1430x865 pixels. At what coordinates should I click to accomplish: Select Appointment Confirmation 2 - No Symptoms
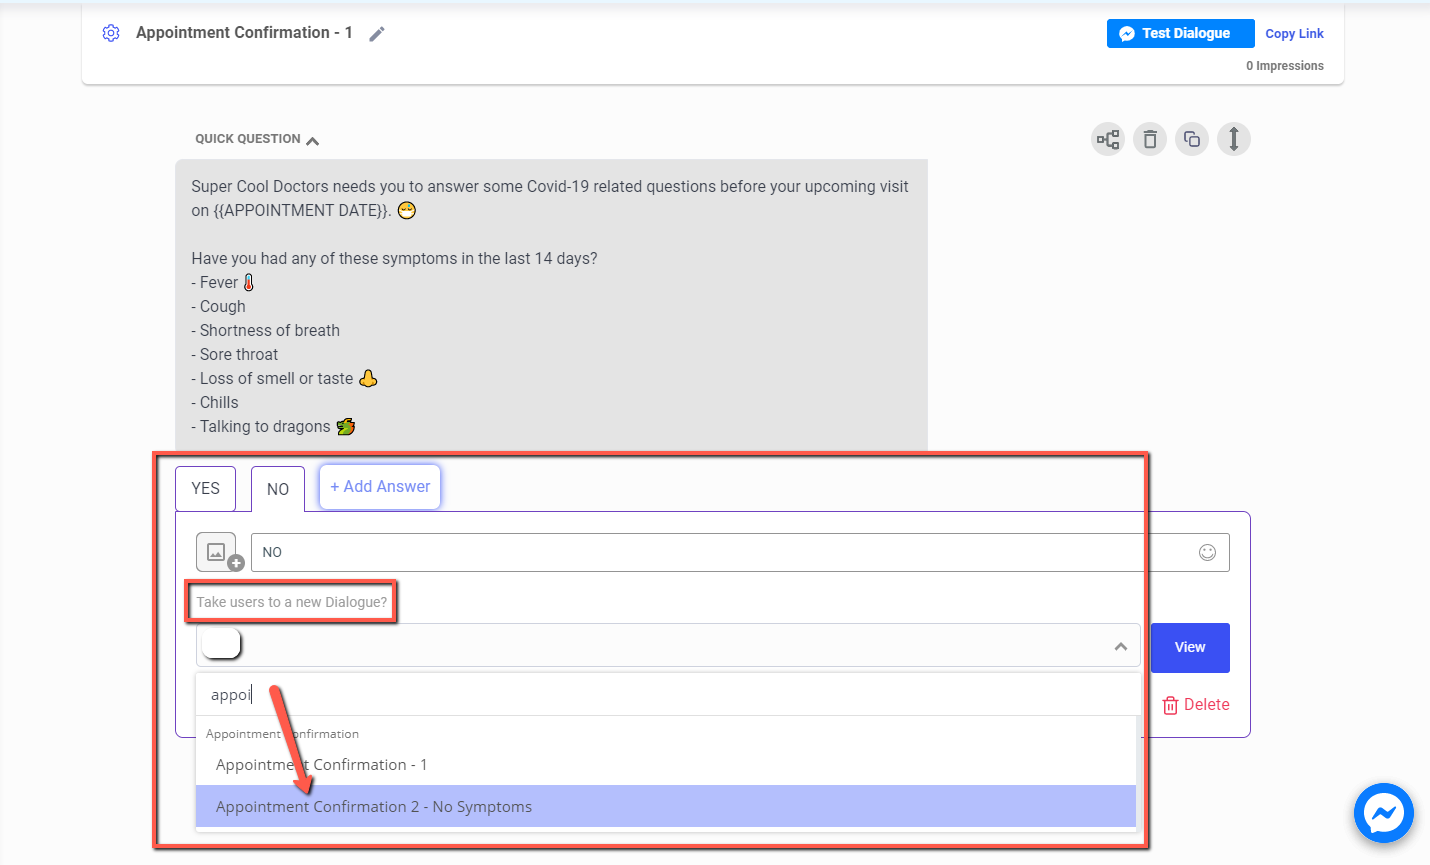coord(667,807)
